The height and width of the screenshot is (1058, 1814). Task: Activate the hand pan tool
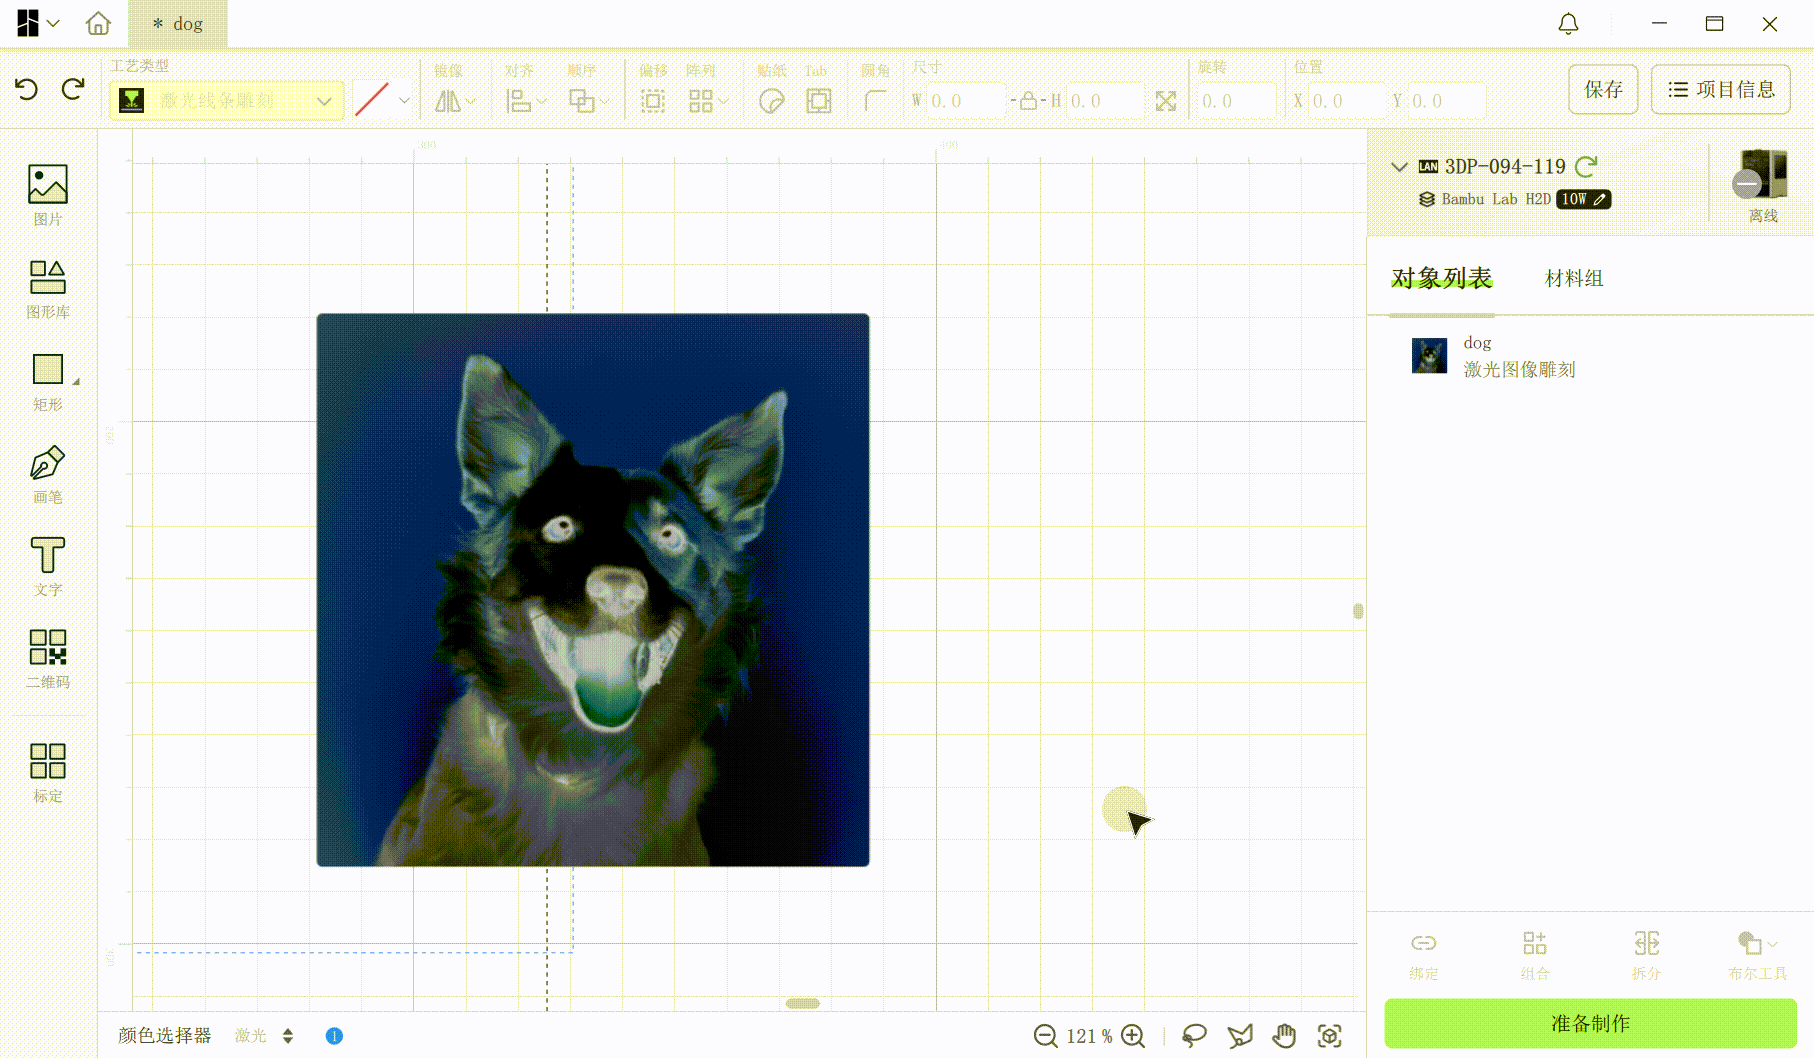pyautogui.click(x=1285, y=1036)
